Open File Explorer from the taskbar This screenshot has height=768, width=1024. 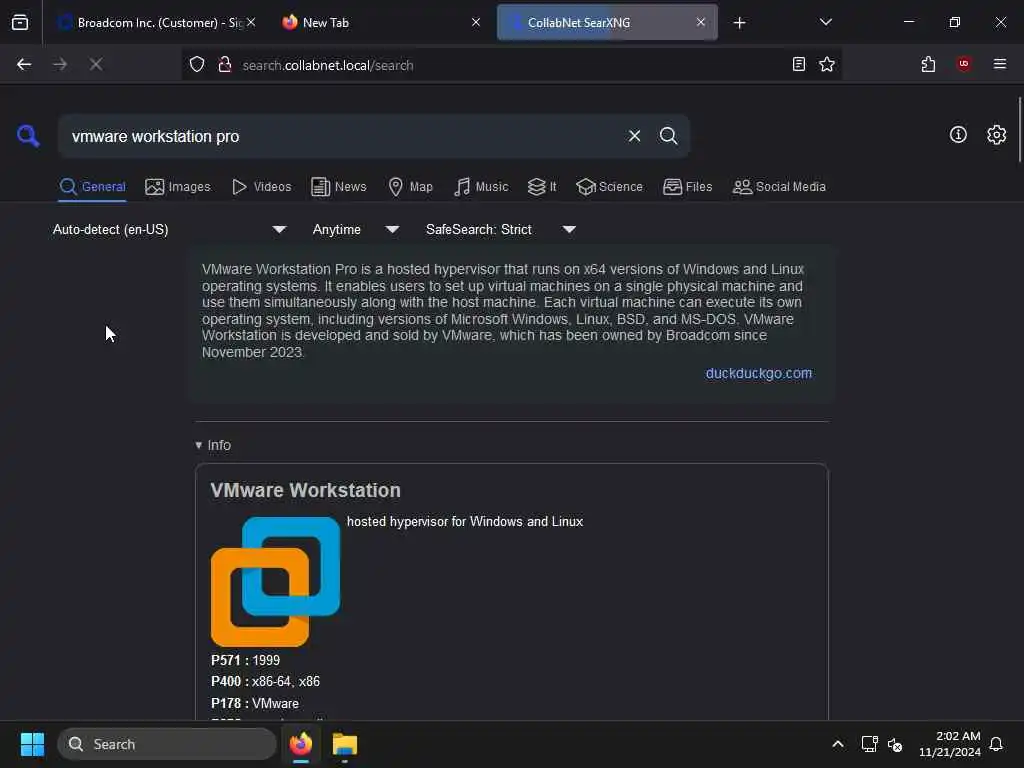344,744
